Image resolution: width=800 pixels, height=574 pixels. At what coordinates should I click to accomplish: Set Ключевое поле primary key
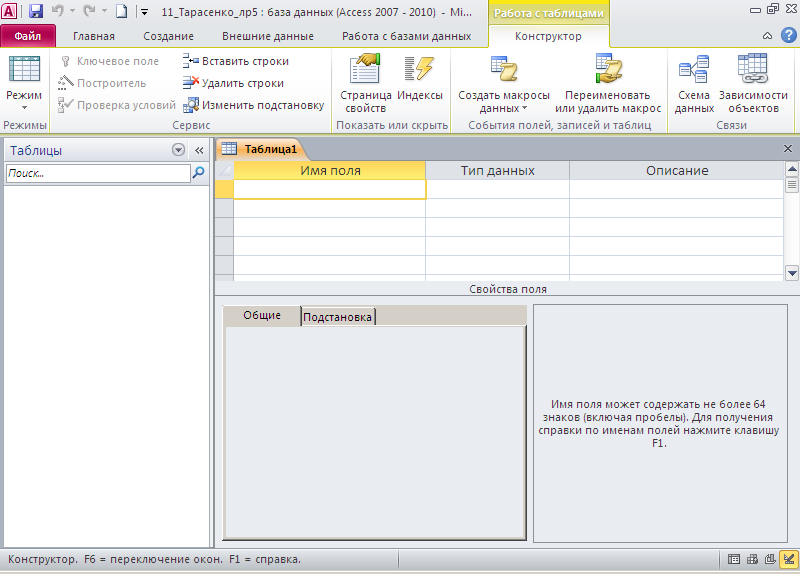pyautogui.click(x=109, y=61)
